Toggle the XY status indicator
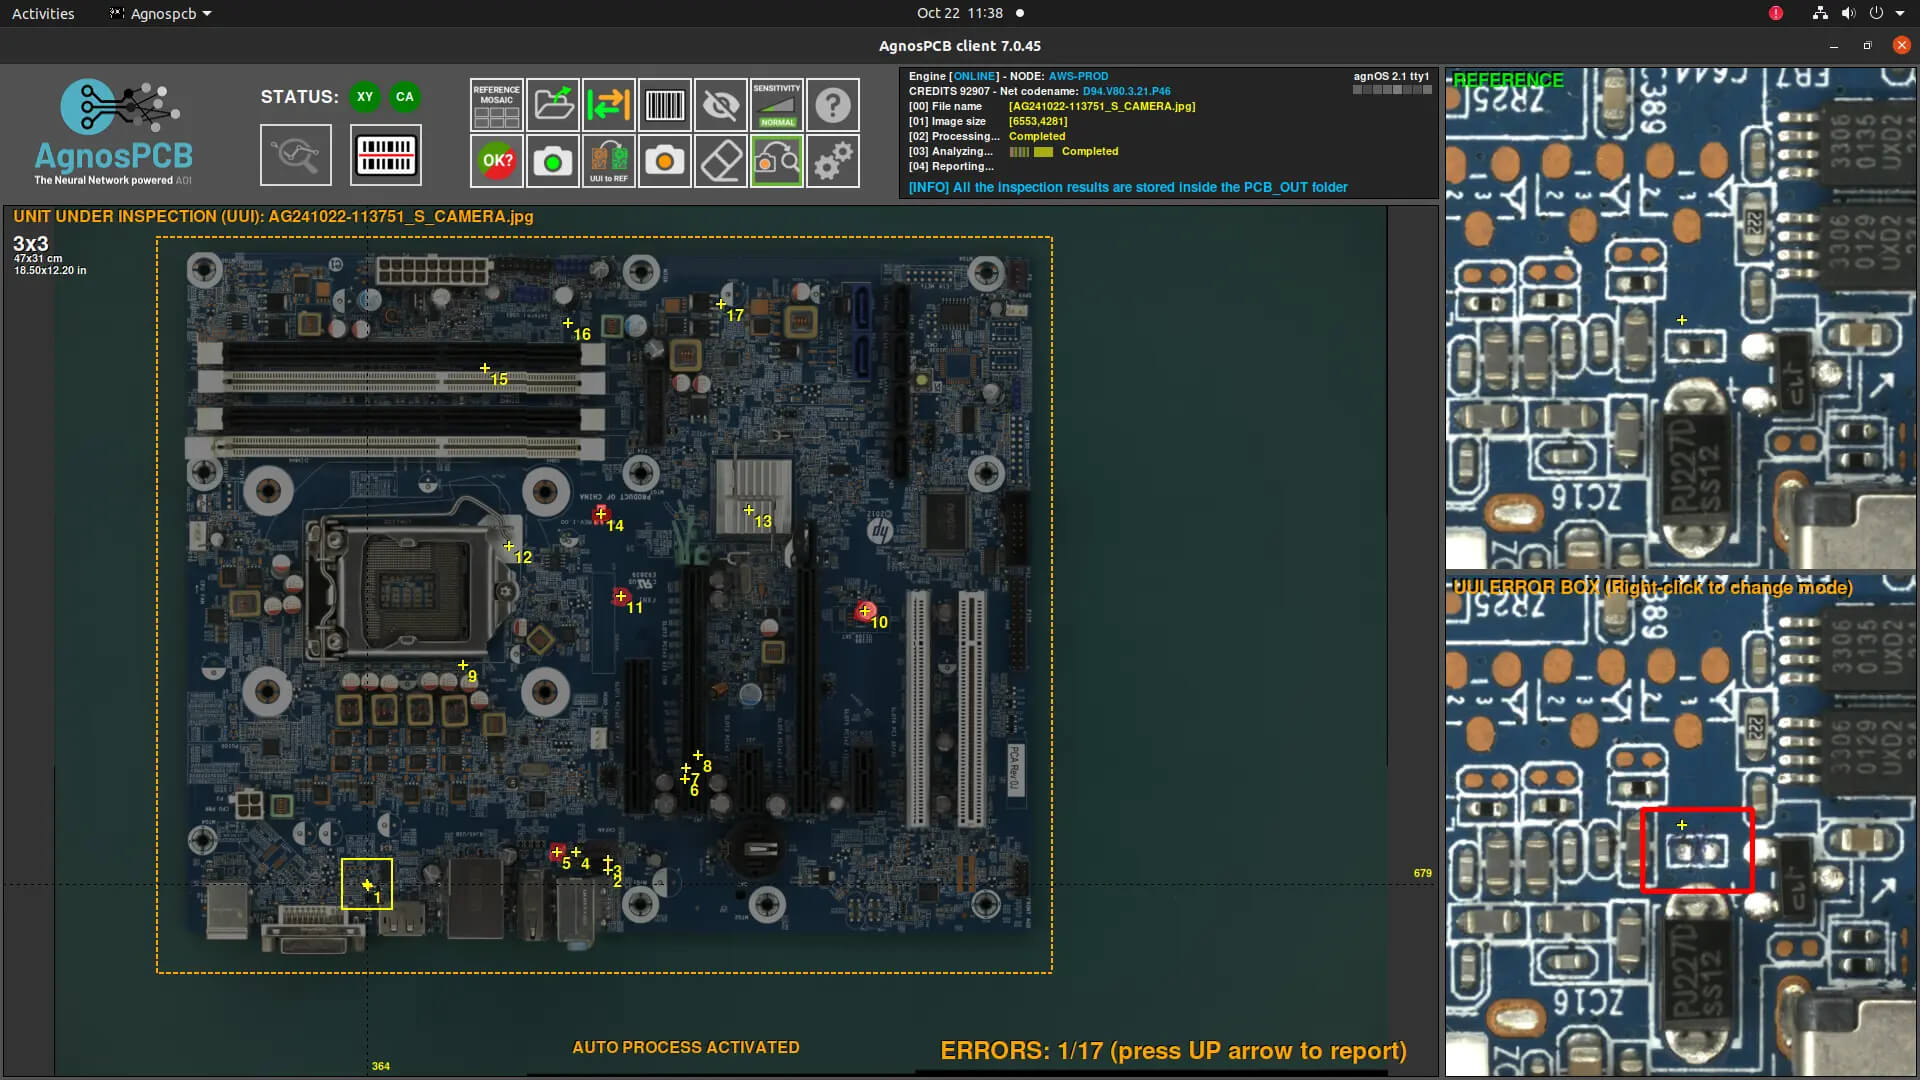The image size is (1920, 1080). coord(365,97)
